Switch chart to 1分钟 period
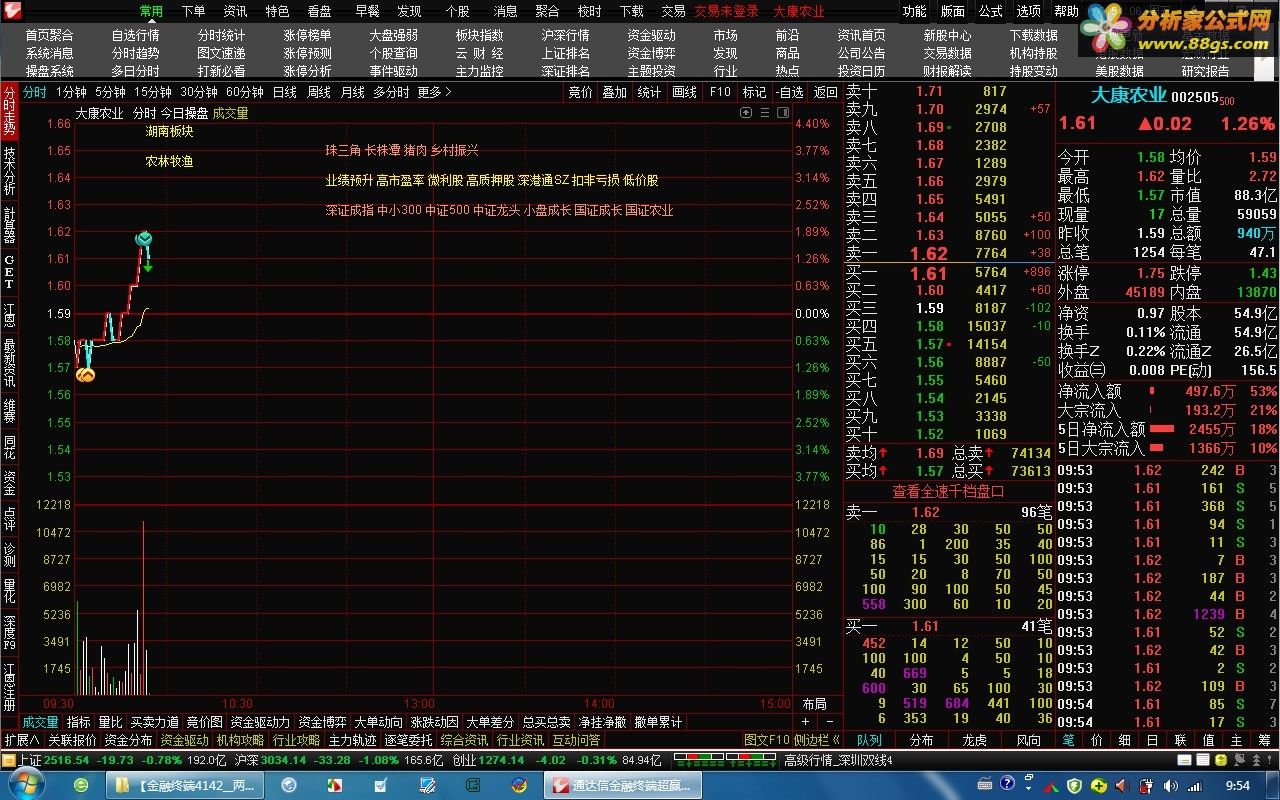The height and width of the screenshot is (800, 1280). tap(71, 92)
